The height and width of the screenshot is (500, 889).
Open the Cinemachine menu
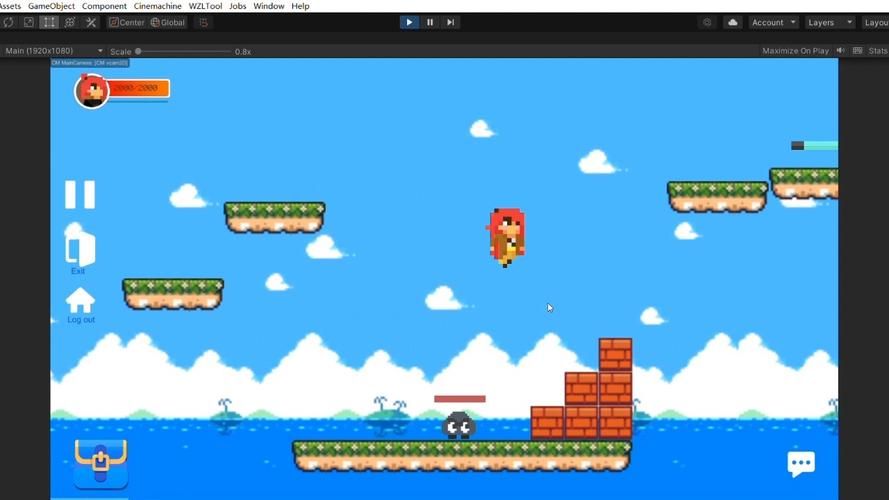click(158, 6)
